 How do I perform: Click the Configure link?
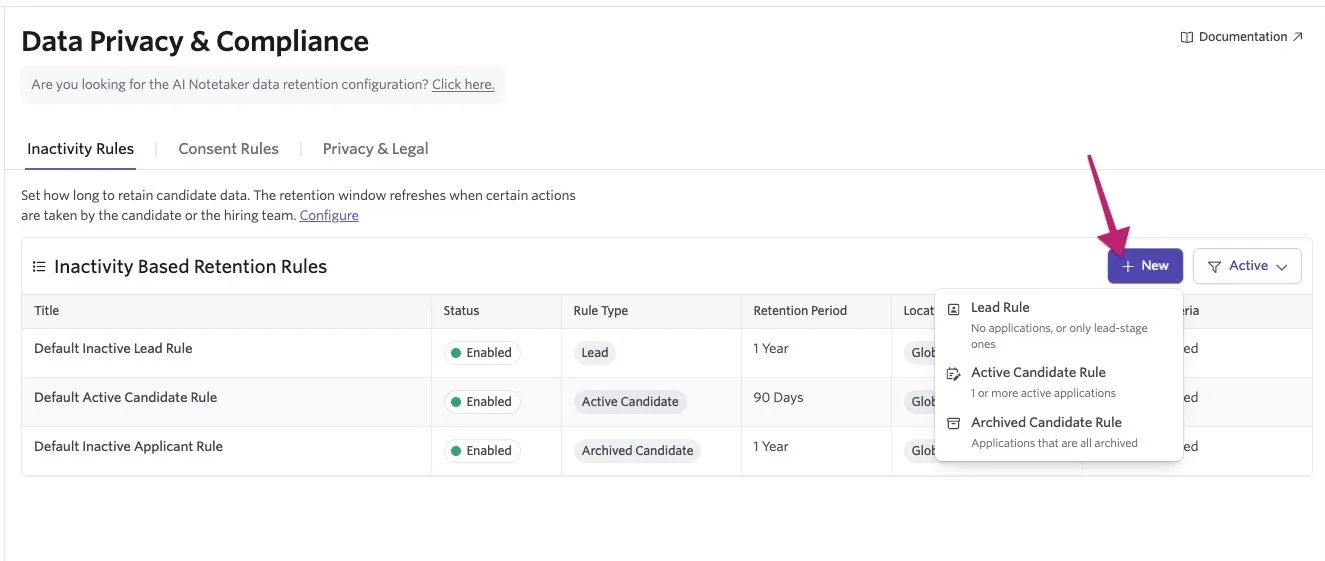[329, 215]
